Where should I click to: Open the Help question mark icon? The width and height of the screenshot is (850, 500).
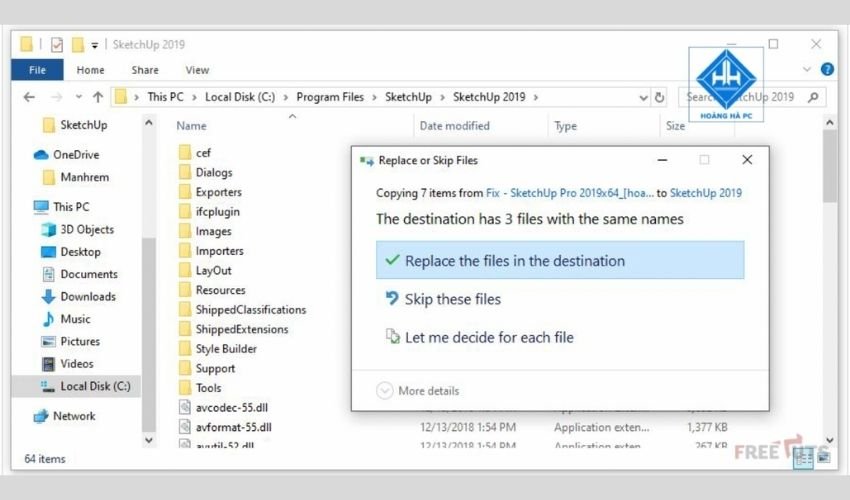point(827,70)
